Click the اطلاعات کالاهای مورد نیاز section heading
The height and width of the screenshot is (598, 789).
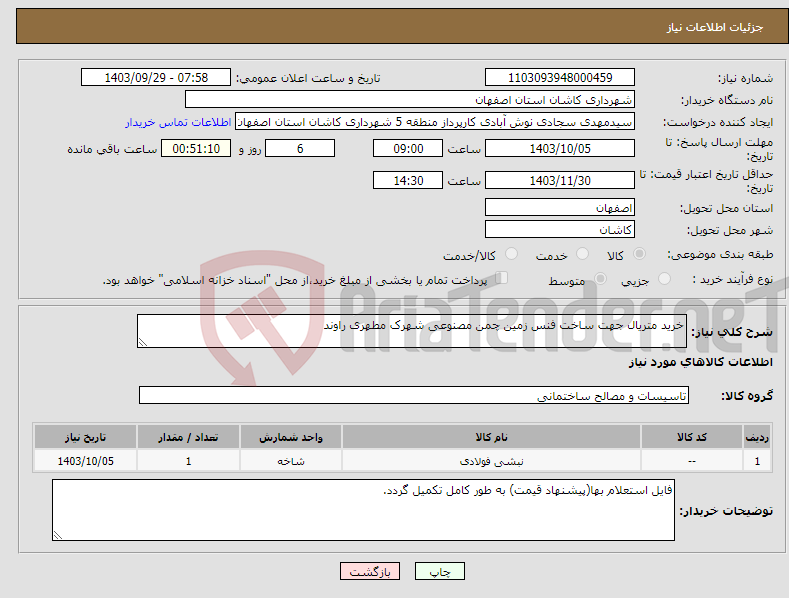coord(700,362)
